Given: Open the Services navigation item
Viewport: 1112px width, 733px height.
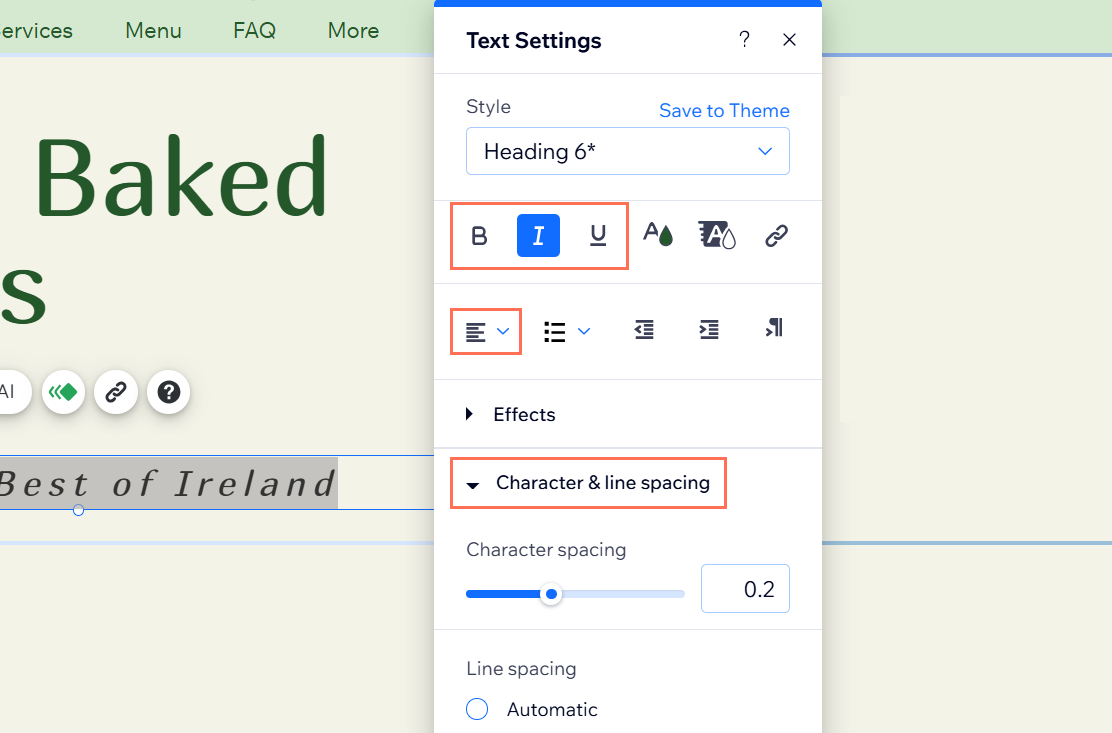Looking at the screenshot, I should click(x=35, y=30).
